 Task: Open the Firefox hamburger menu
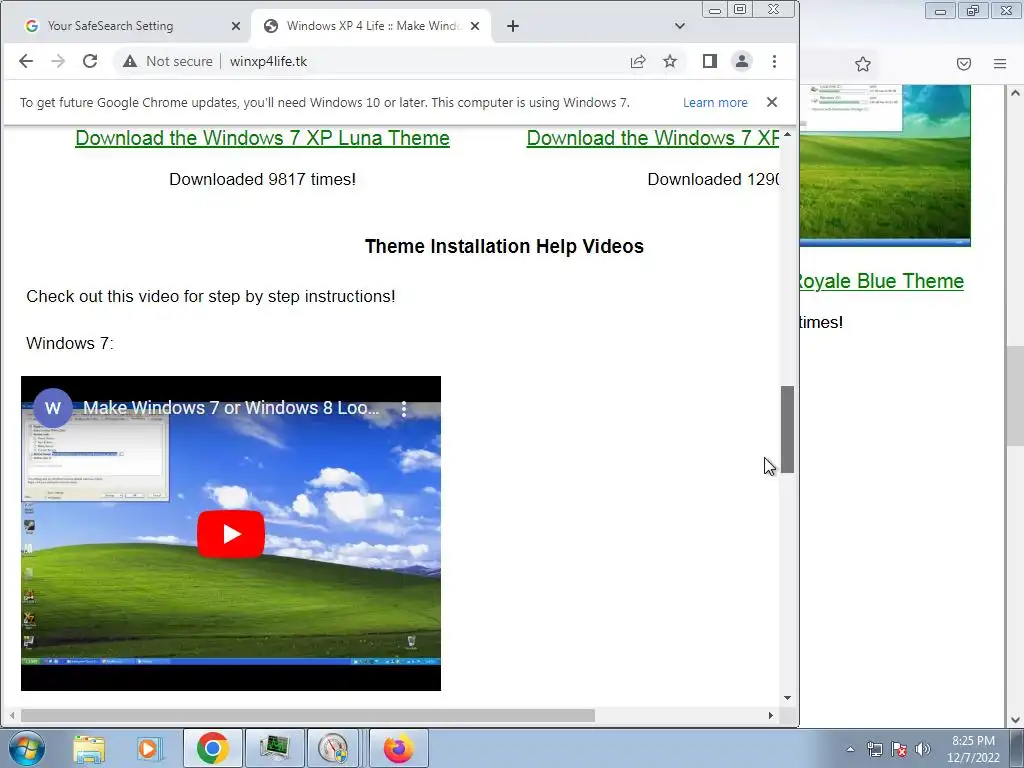click(x=1000, y=64)
